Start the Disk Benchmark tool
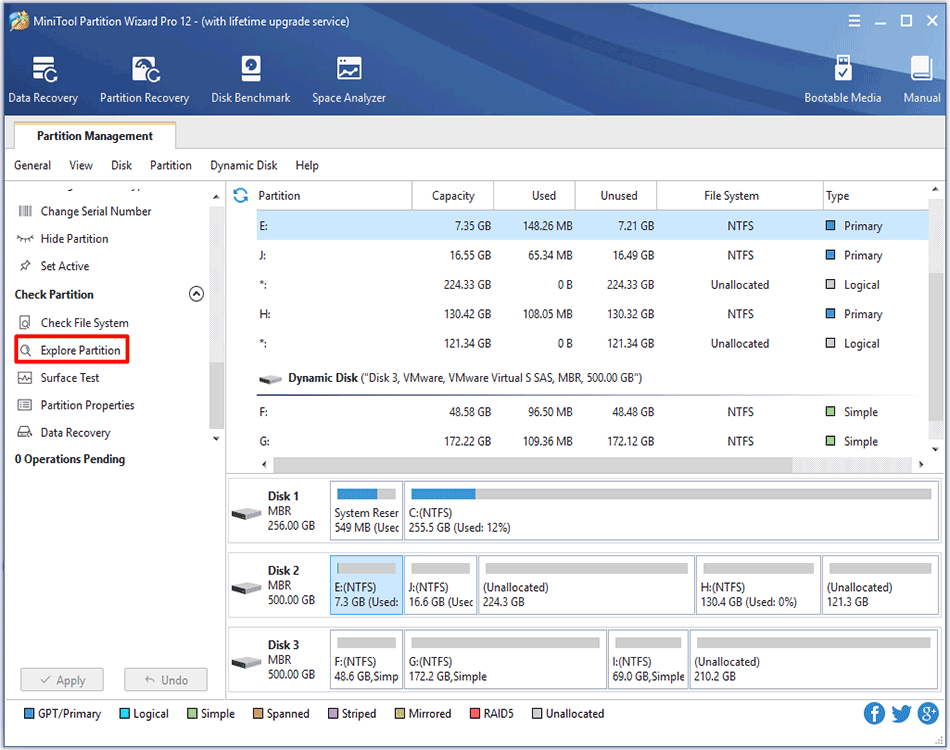Image resolution: width=950 pixels, height=750 pixels. (x=250, y=78)
